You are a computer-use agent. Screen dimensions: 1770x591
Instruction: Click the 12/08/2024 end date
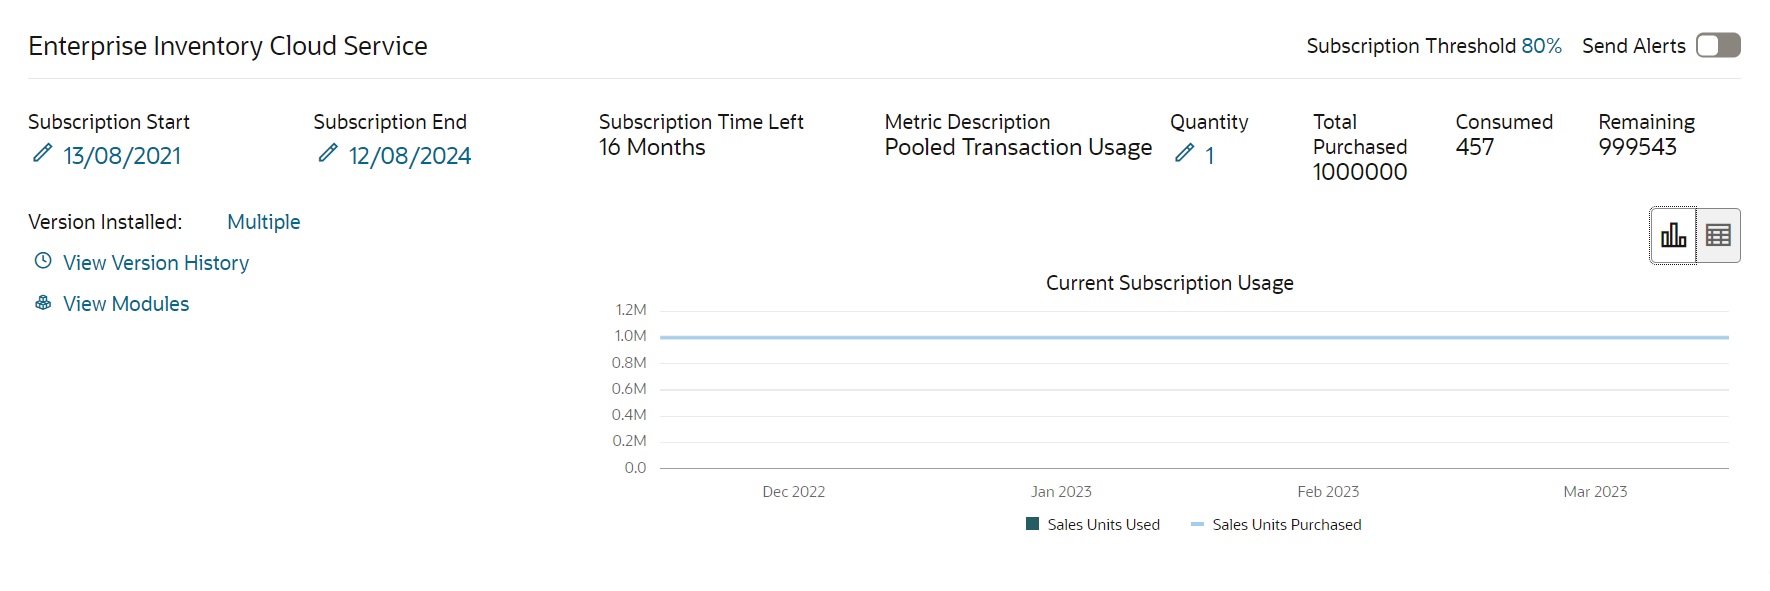click(x=410, y=156)
